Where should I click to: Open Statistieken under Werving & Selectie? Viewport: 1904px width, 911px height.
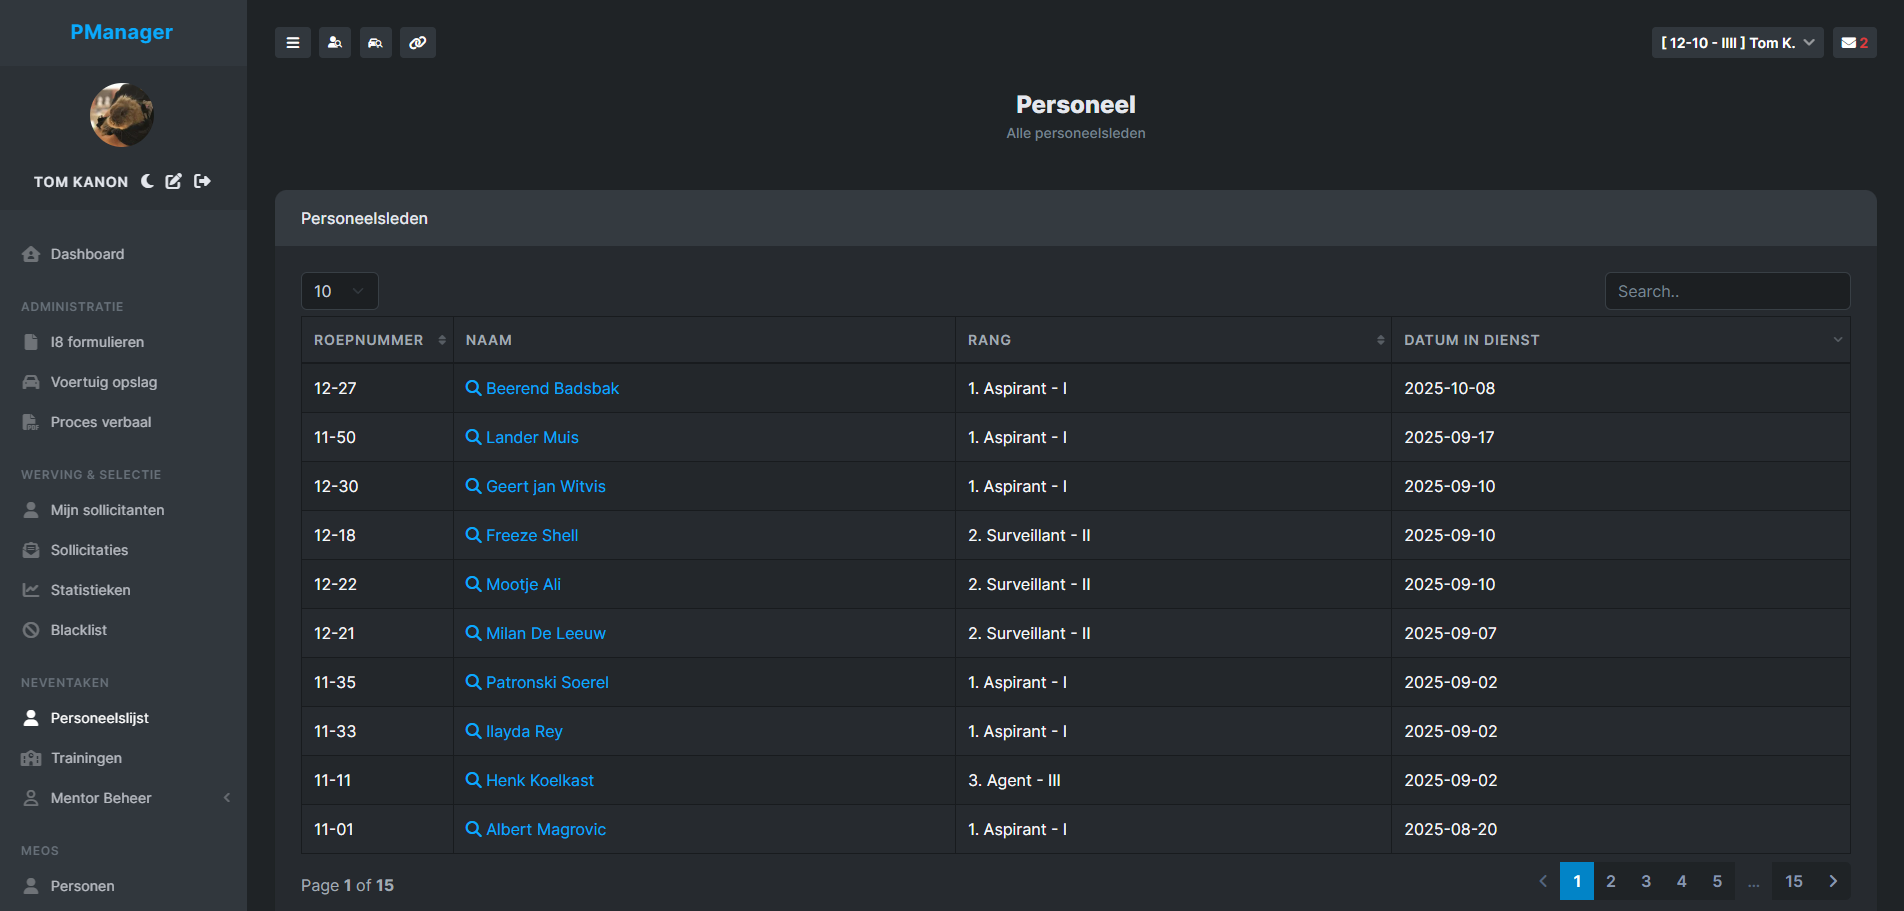coord(90,590)
